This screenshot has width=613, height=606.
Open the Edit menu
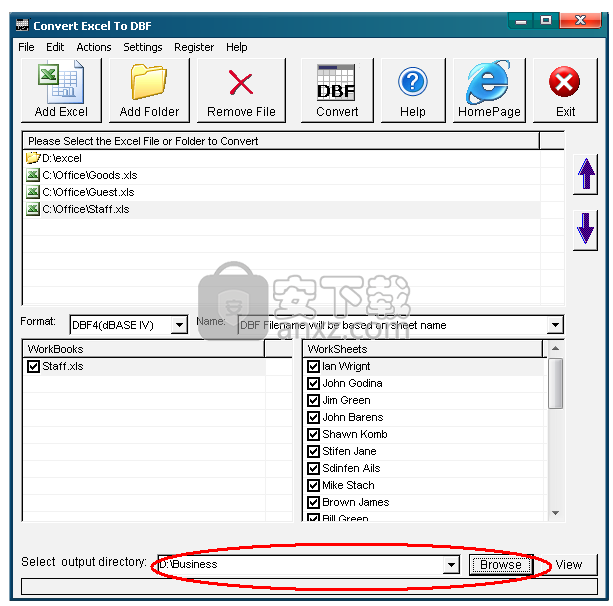[55, 47]
